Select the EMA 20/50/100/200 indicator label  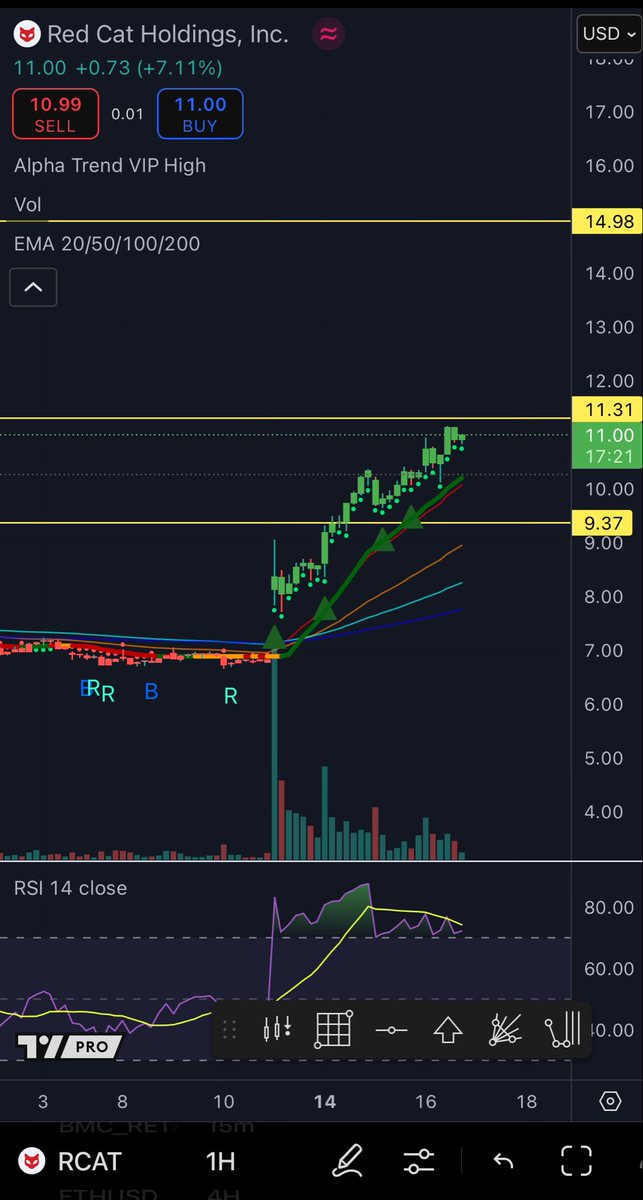point(107,244)
